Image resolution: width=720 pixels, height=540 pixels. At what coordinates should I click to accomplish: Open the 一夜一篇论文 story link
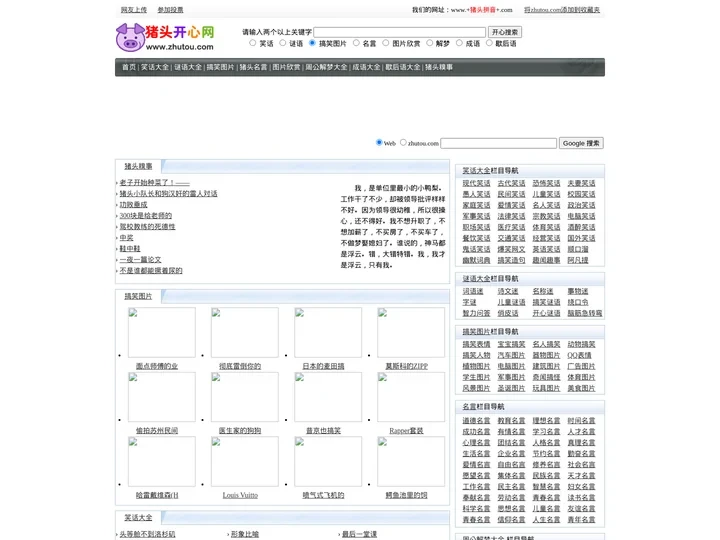click(141, 259)
